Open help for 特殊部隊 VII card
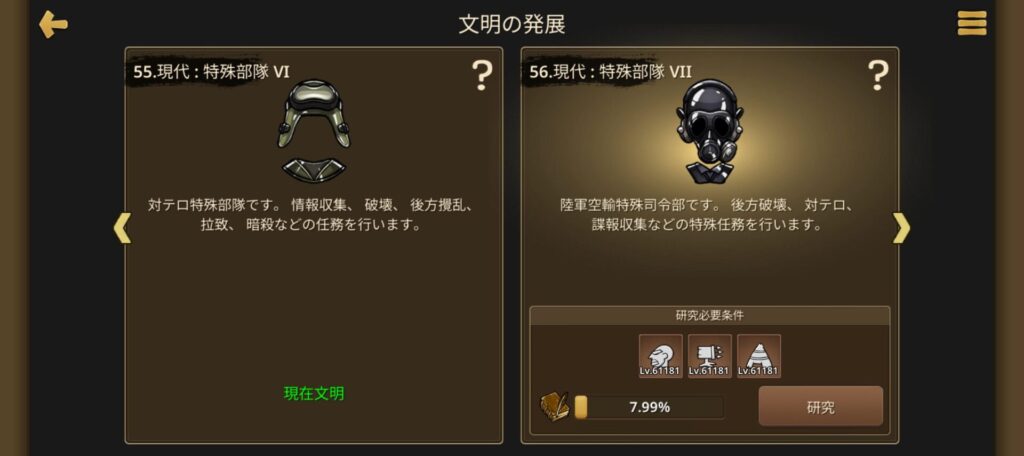This screenshot has height=456, width=1024. 878,75
